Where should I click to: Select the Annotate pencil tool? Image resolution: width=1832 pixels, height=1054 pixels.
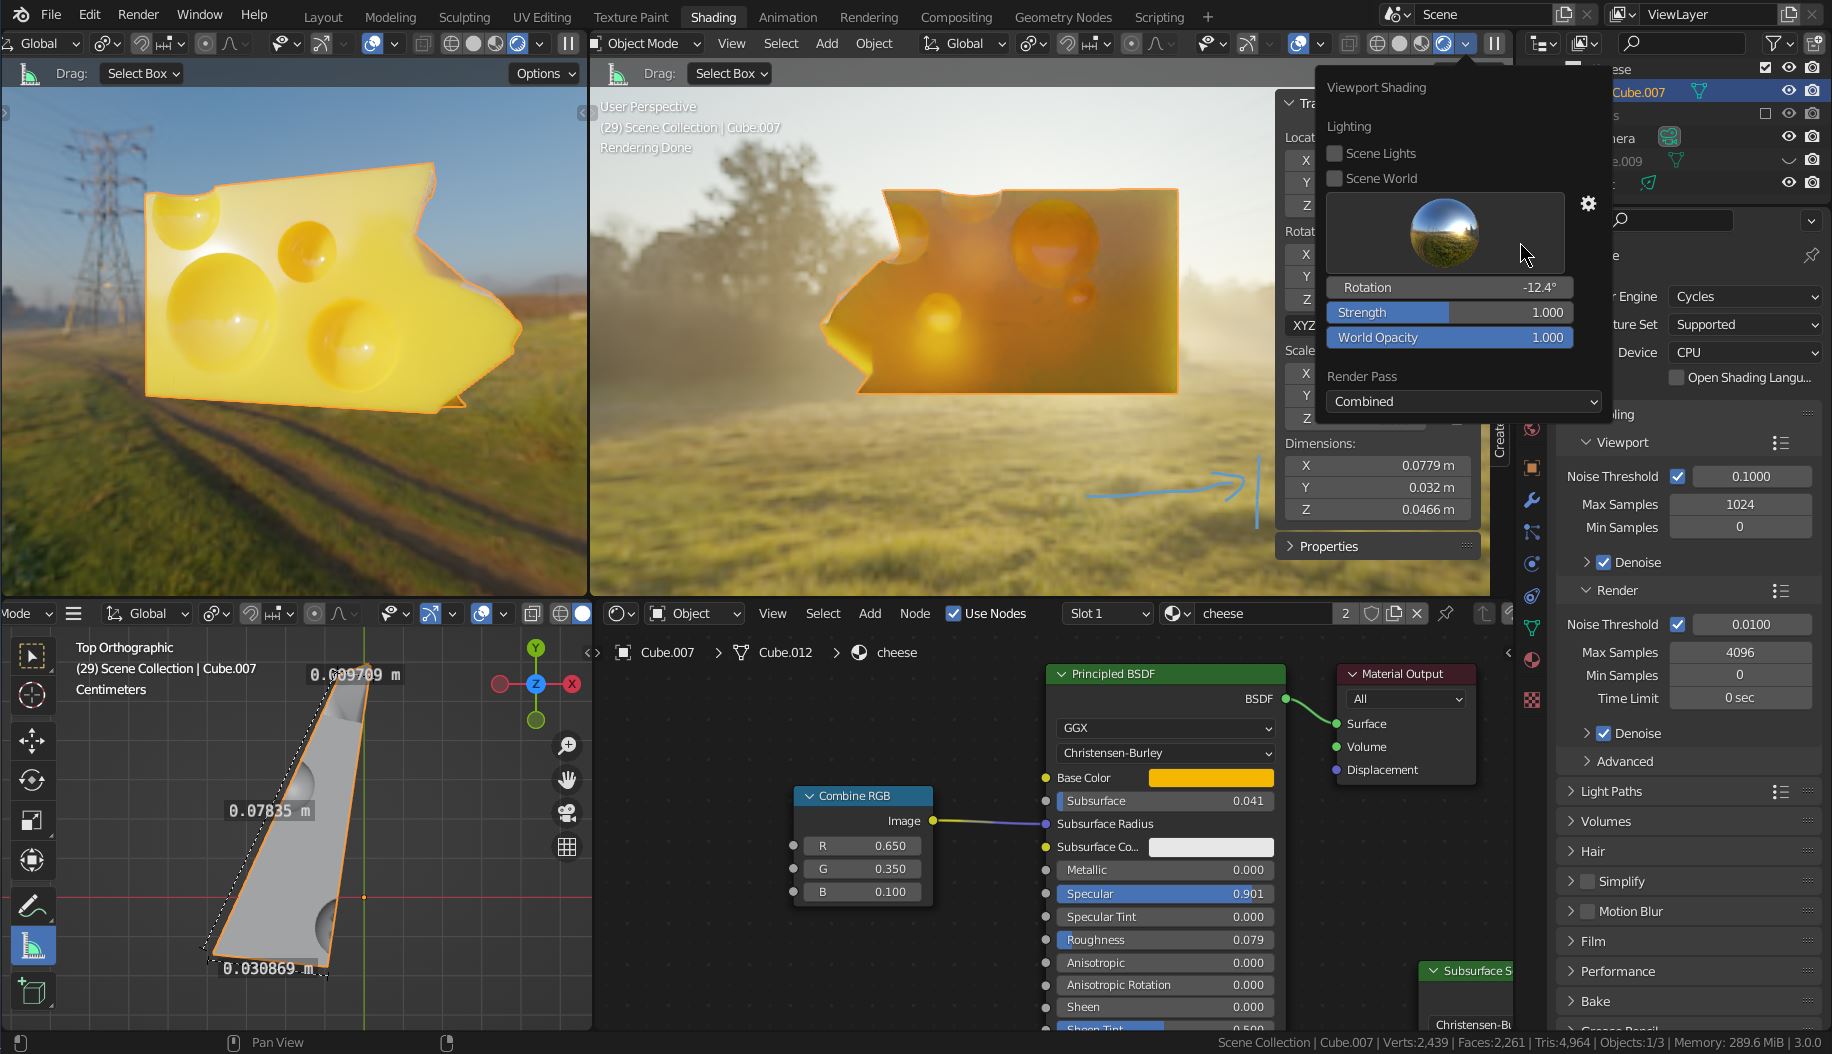32,906
